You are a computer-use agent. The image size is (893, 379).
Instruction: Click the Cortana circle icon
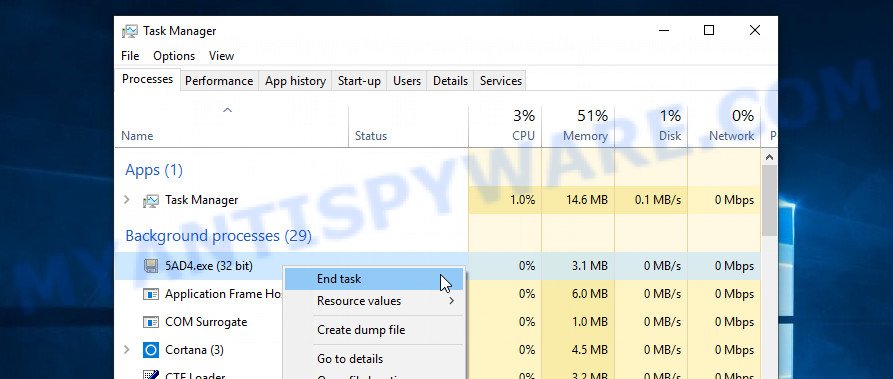click(x=150, y=350)
